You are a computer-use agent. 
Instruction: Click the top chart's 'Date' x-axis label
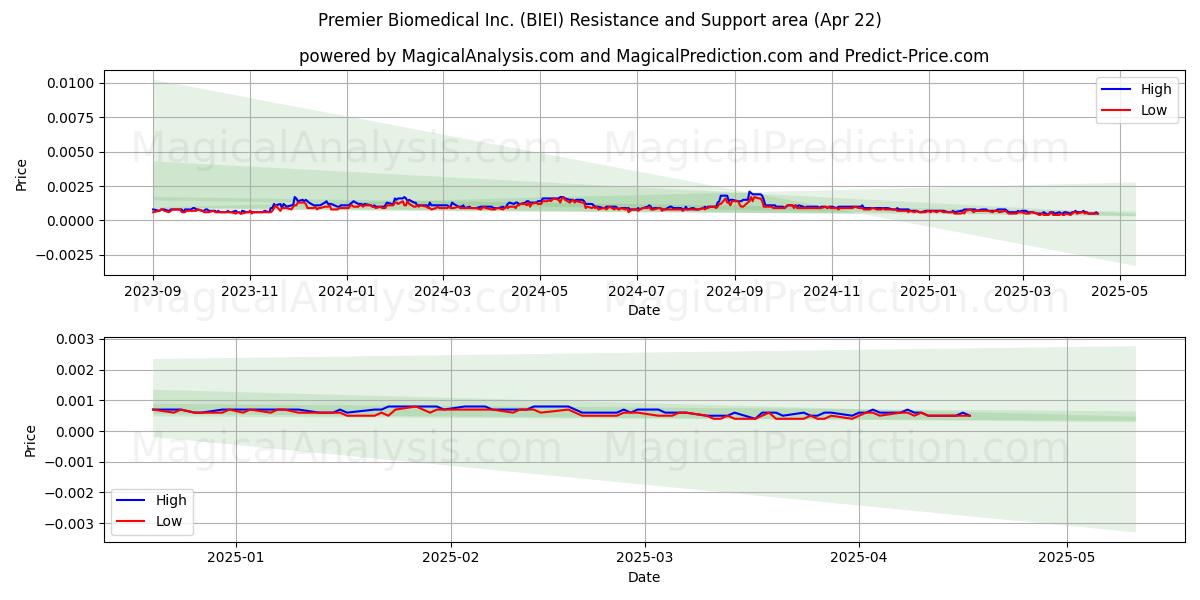pyautogui.click(x=644, y=310)
